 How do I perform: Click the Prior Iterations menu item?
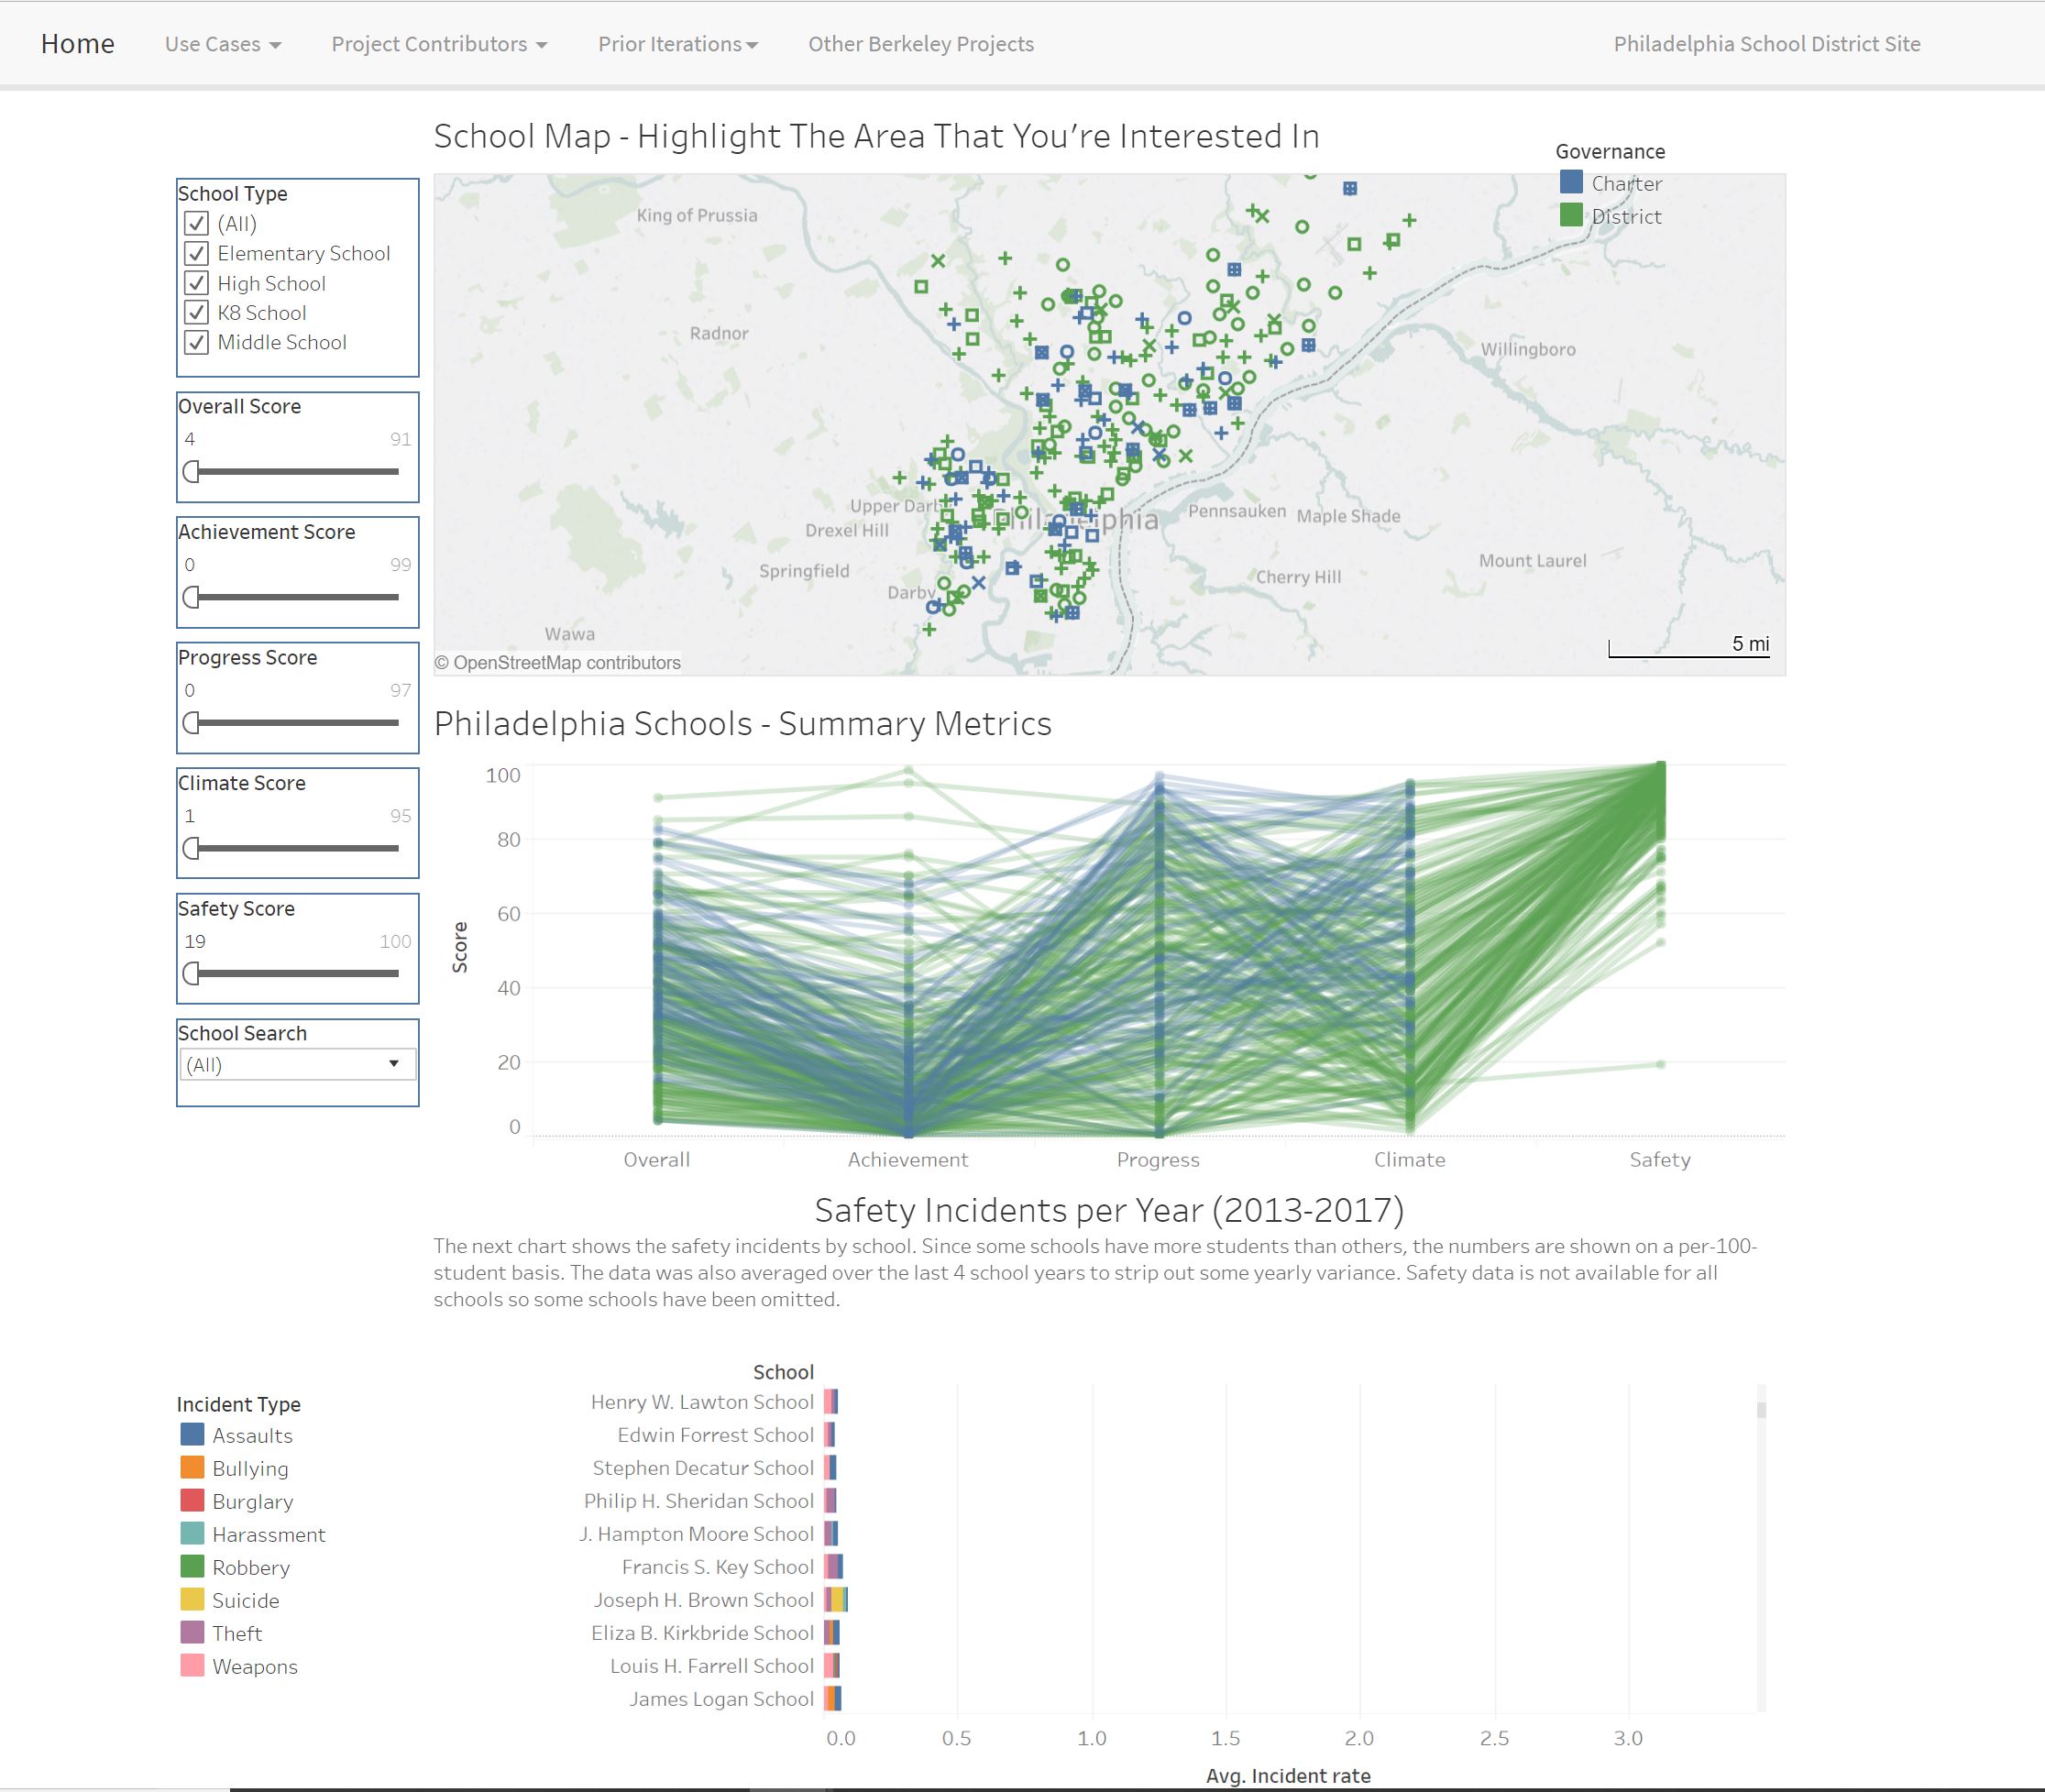point(676,43)
